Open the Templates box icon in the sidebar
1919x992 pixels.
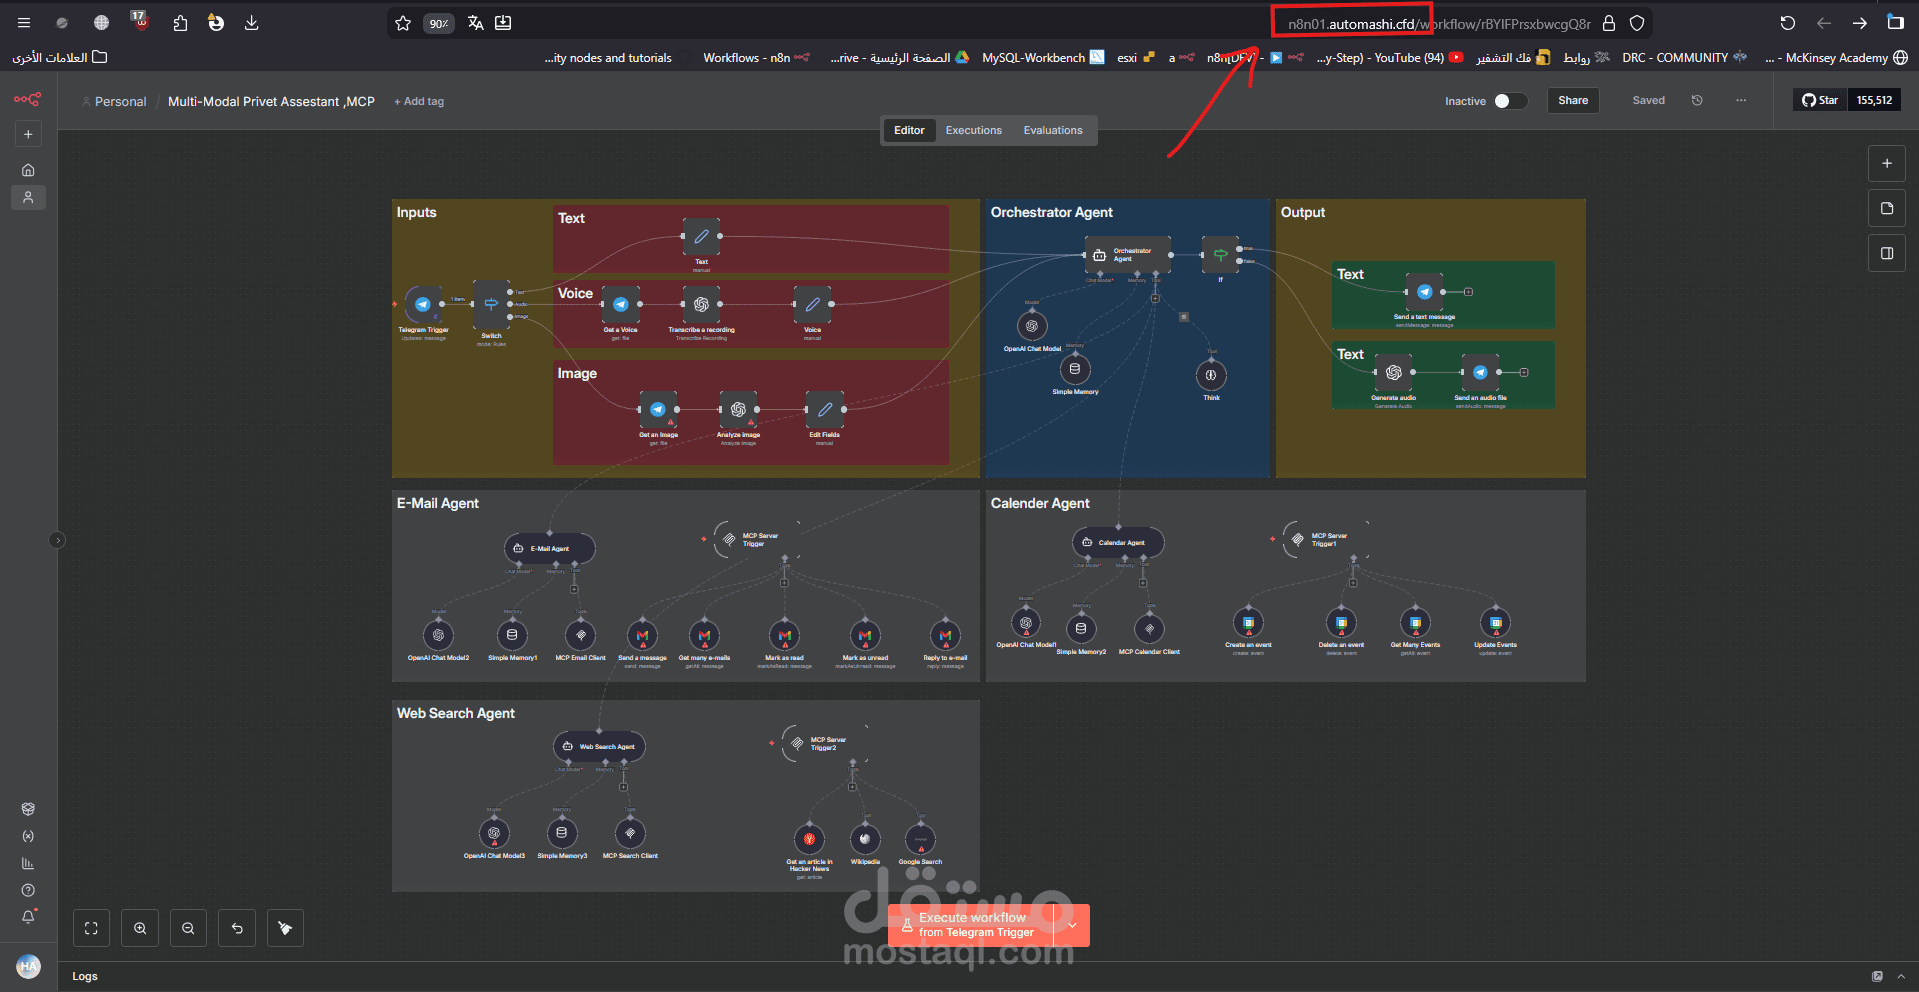click(x=28, y=809)
